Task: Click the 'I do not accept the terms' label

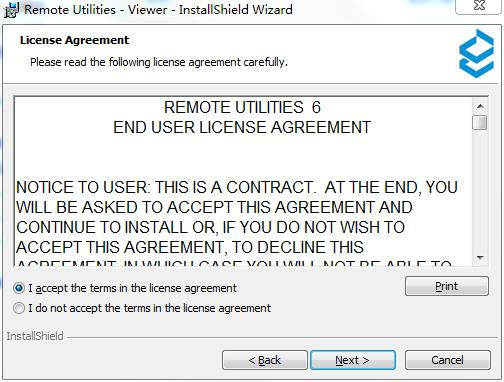Action: [149, 308]
